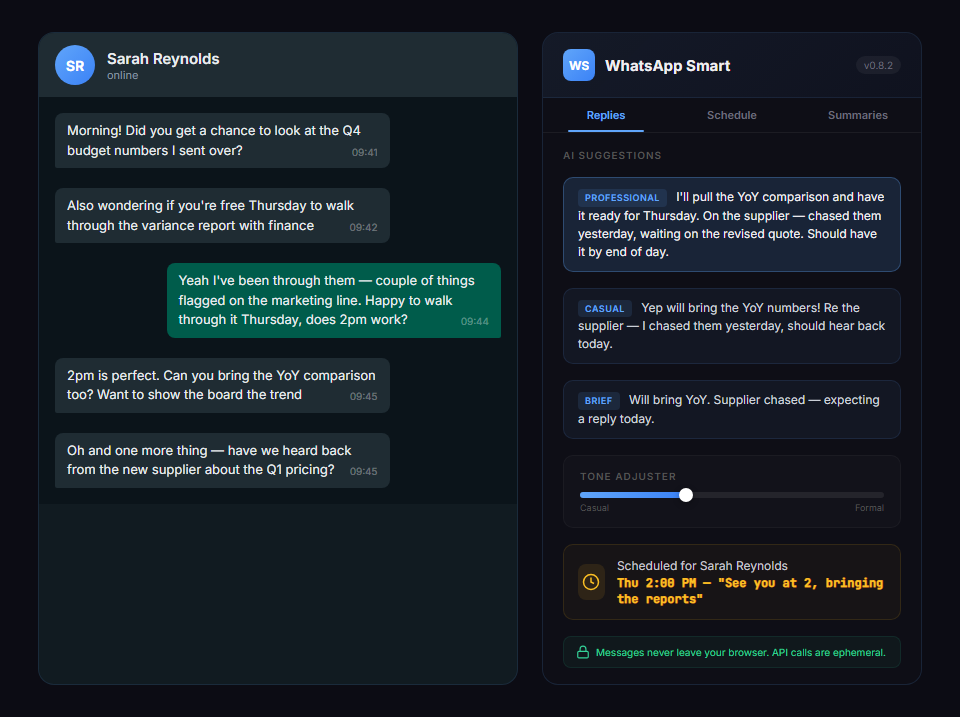Open the Summaries tab
The height and width of the screenshot is (717, 960).
point(857,115)
